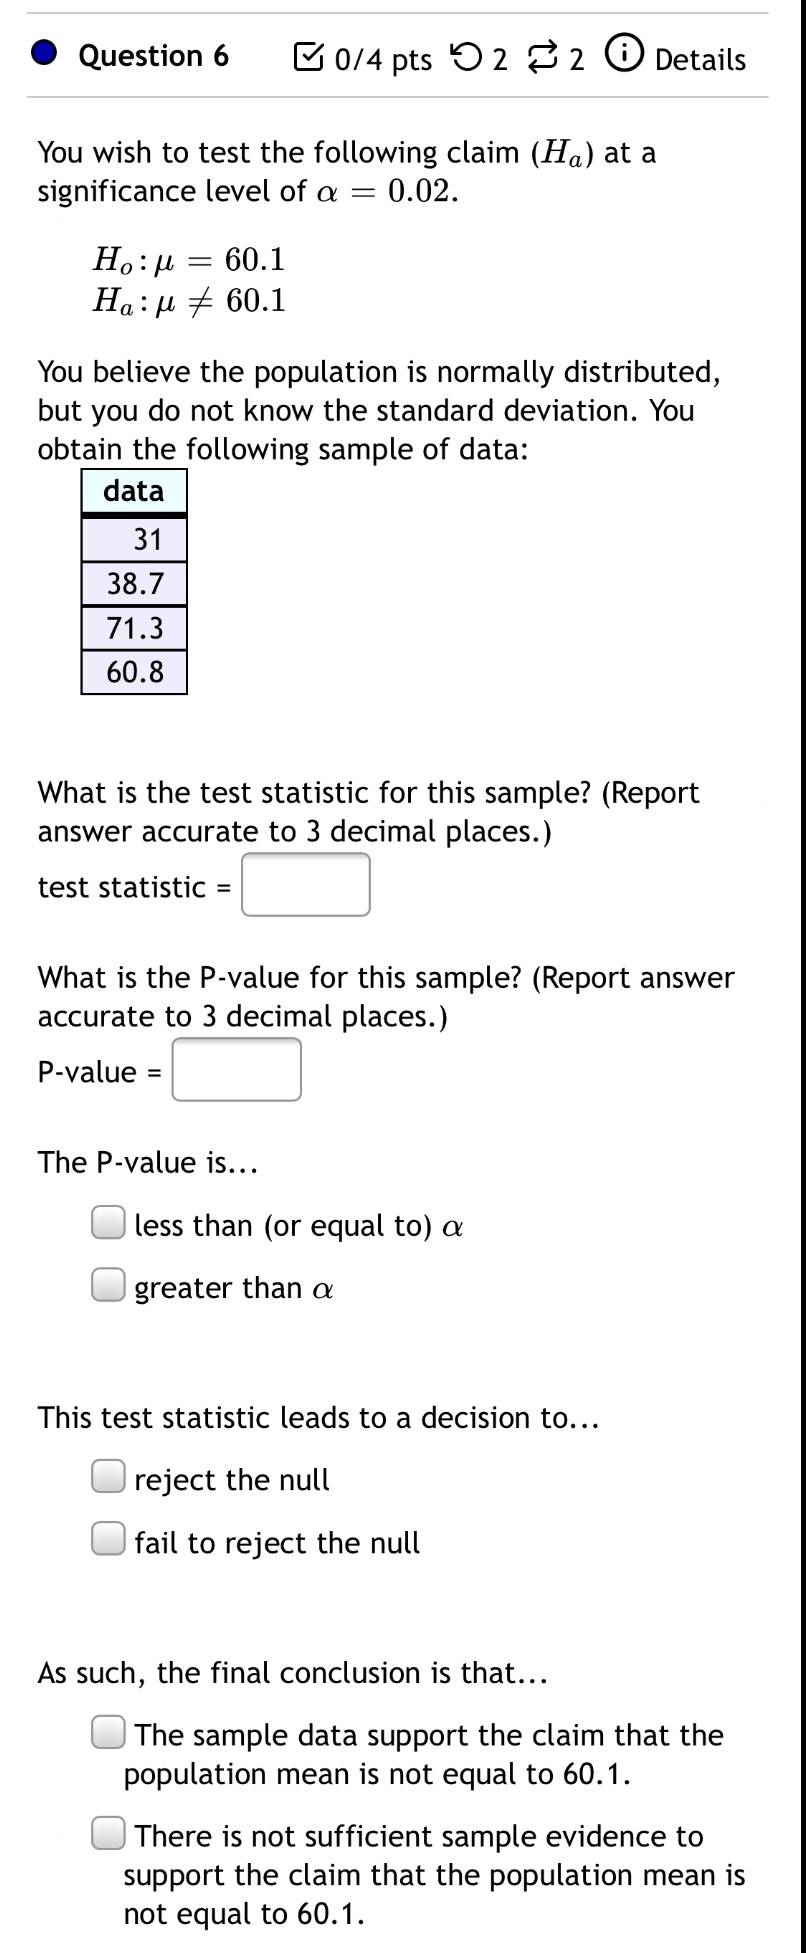Click the 'data' table header cell
Screen dimensions: 806x1953
[x=134, y=491]
